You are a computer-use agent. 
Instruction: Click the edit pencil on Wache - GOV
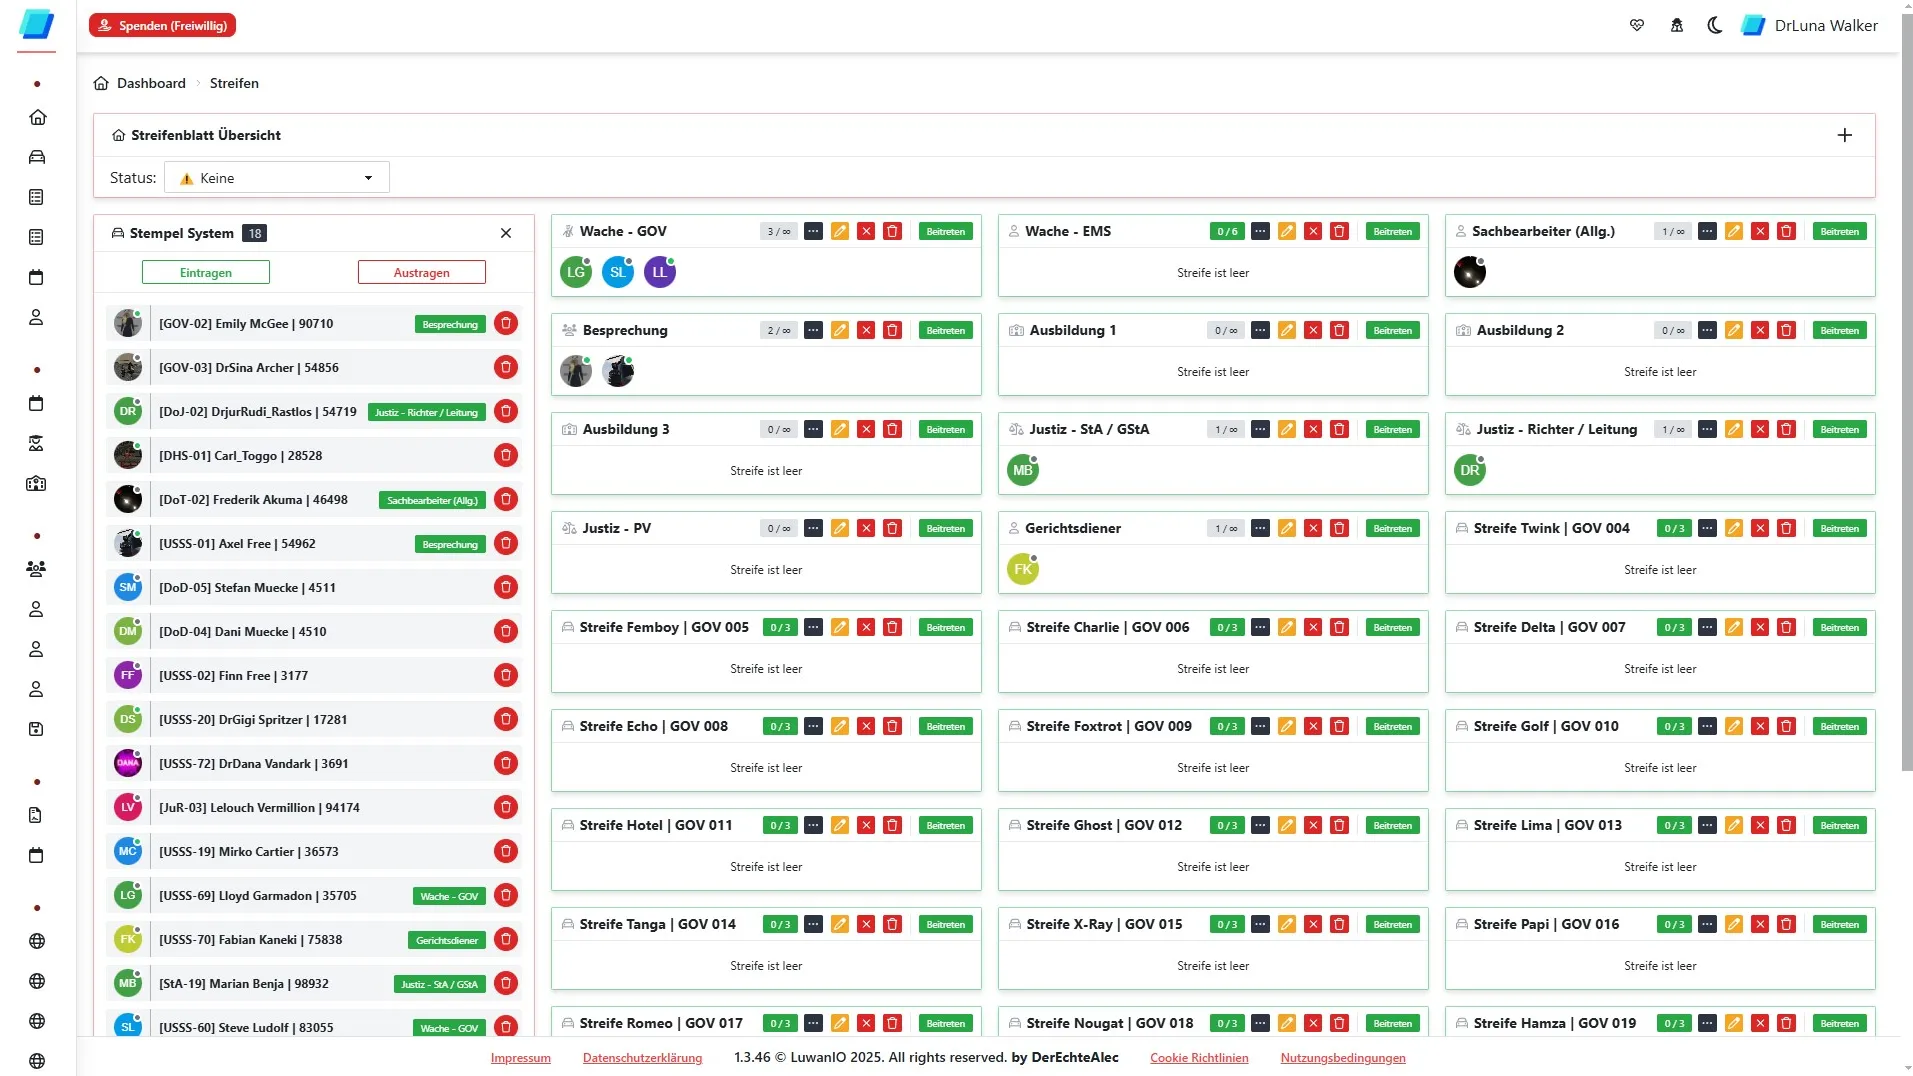click(839, 231)
